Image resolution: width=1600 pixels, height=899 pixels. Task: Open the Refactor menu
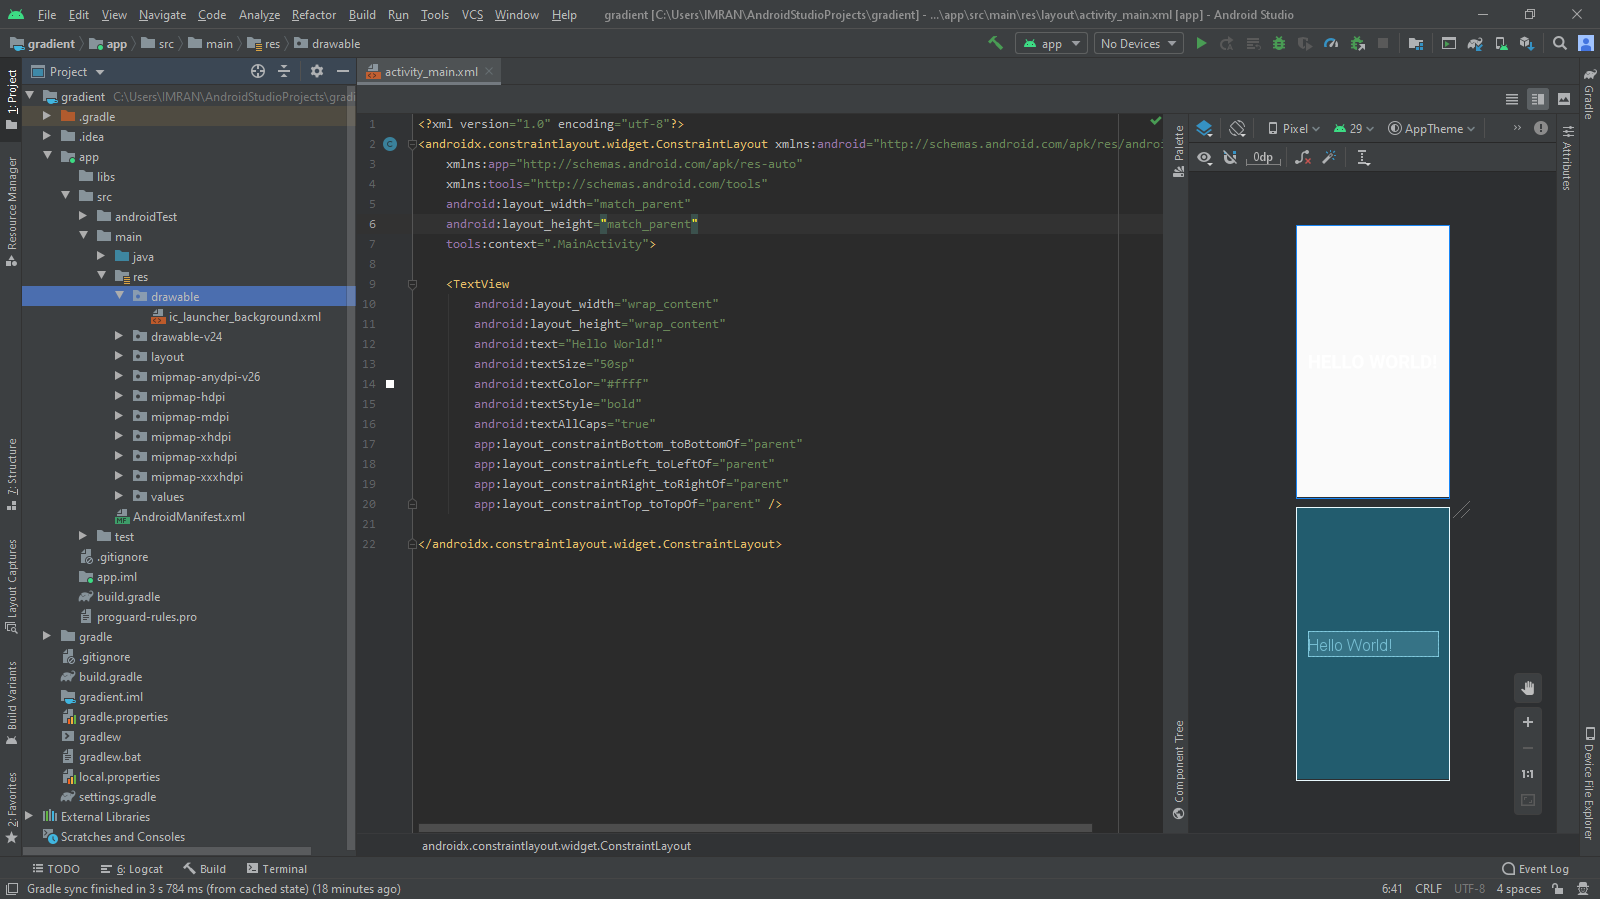[x=313, y=15]
